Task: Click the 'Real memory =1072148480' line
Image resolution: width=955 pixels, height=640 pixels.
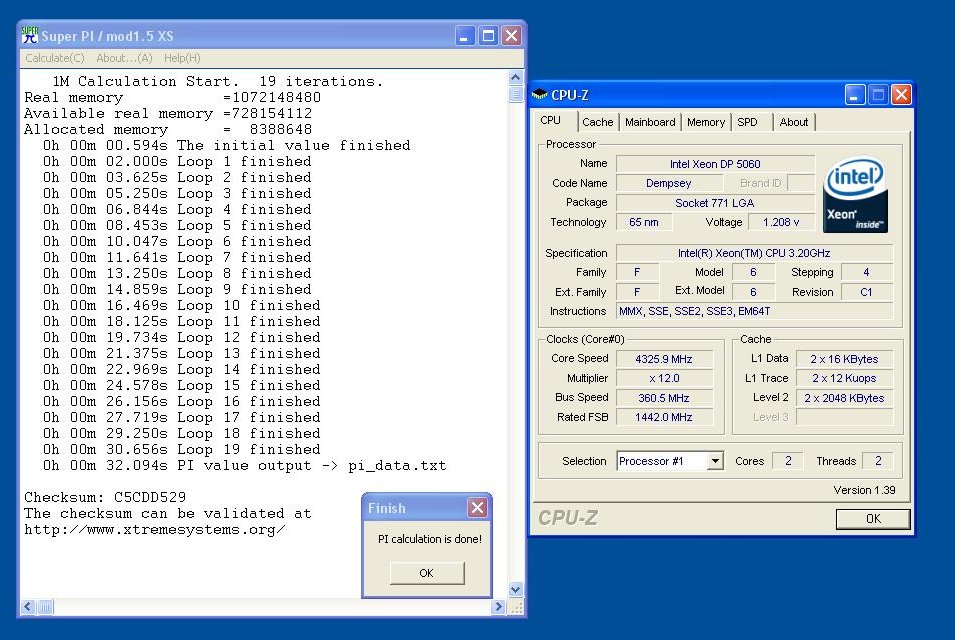Action: coord(172,97)
